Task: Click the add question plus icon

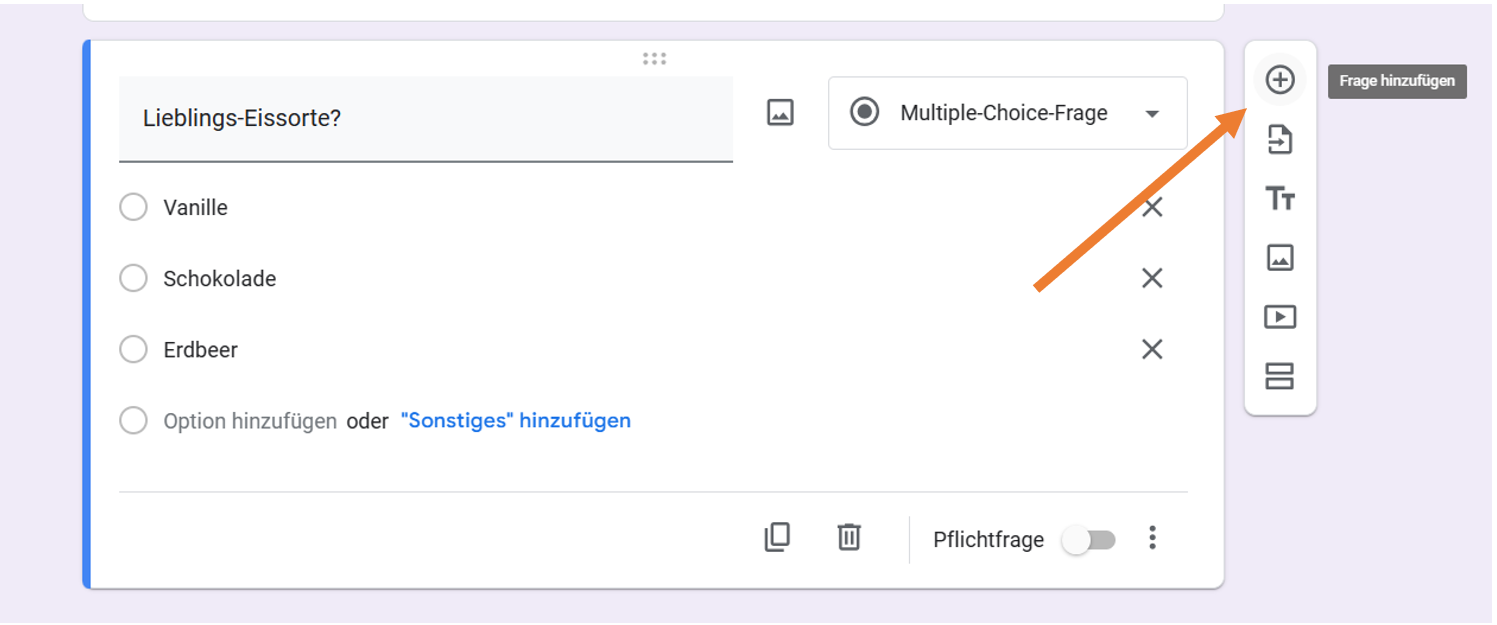Action: coord(1280,80)
